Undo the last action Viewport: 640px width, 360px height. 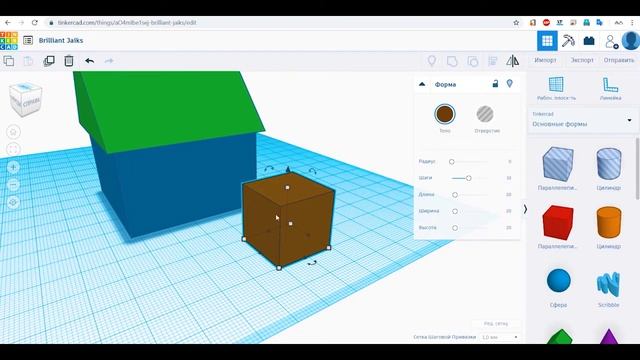tap(89, 61)
